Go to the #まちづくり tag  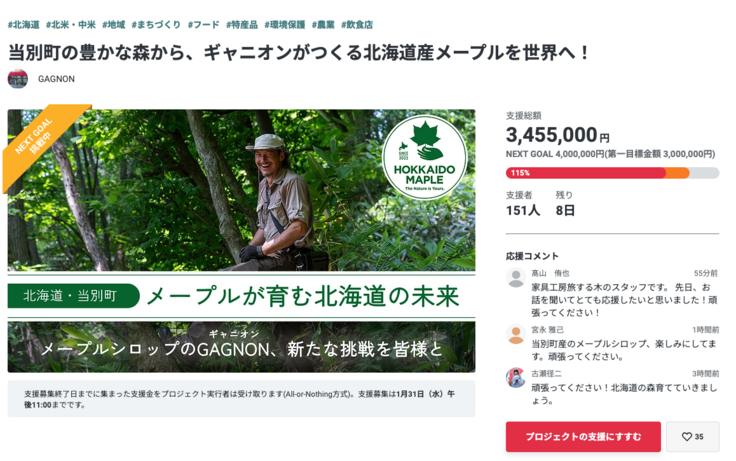click(156, 24)
